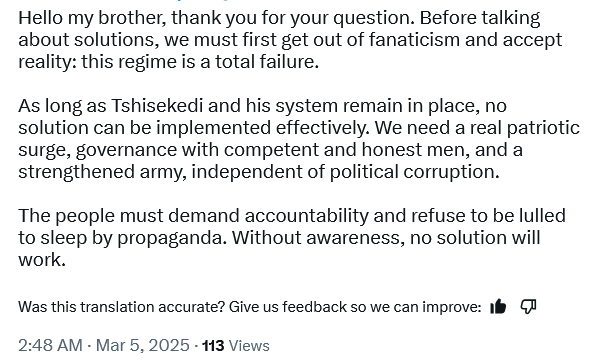The width and height of the screenshot is (598, 360).
Task: Click the word 'Tshisekedi' in the post
Action: point(157,106)
